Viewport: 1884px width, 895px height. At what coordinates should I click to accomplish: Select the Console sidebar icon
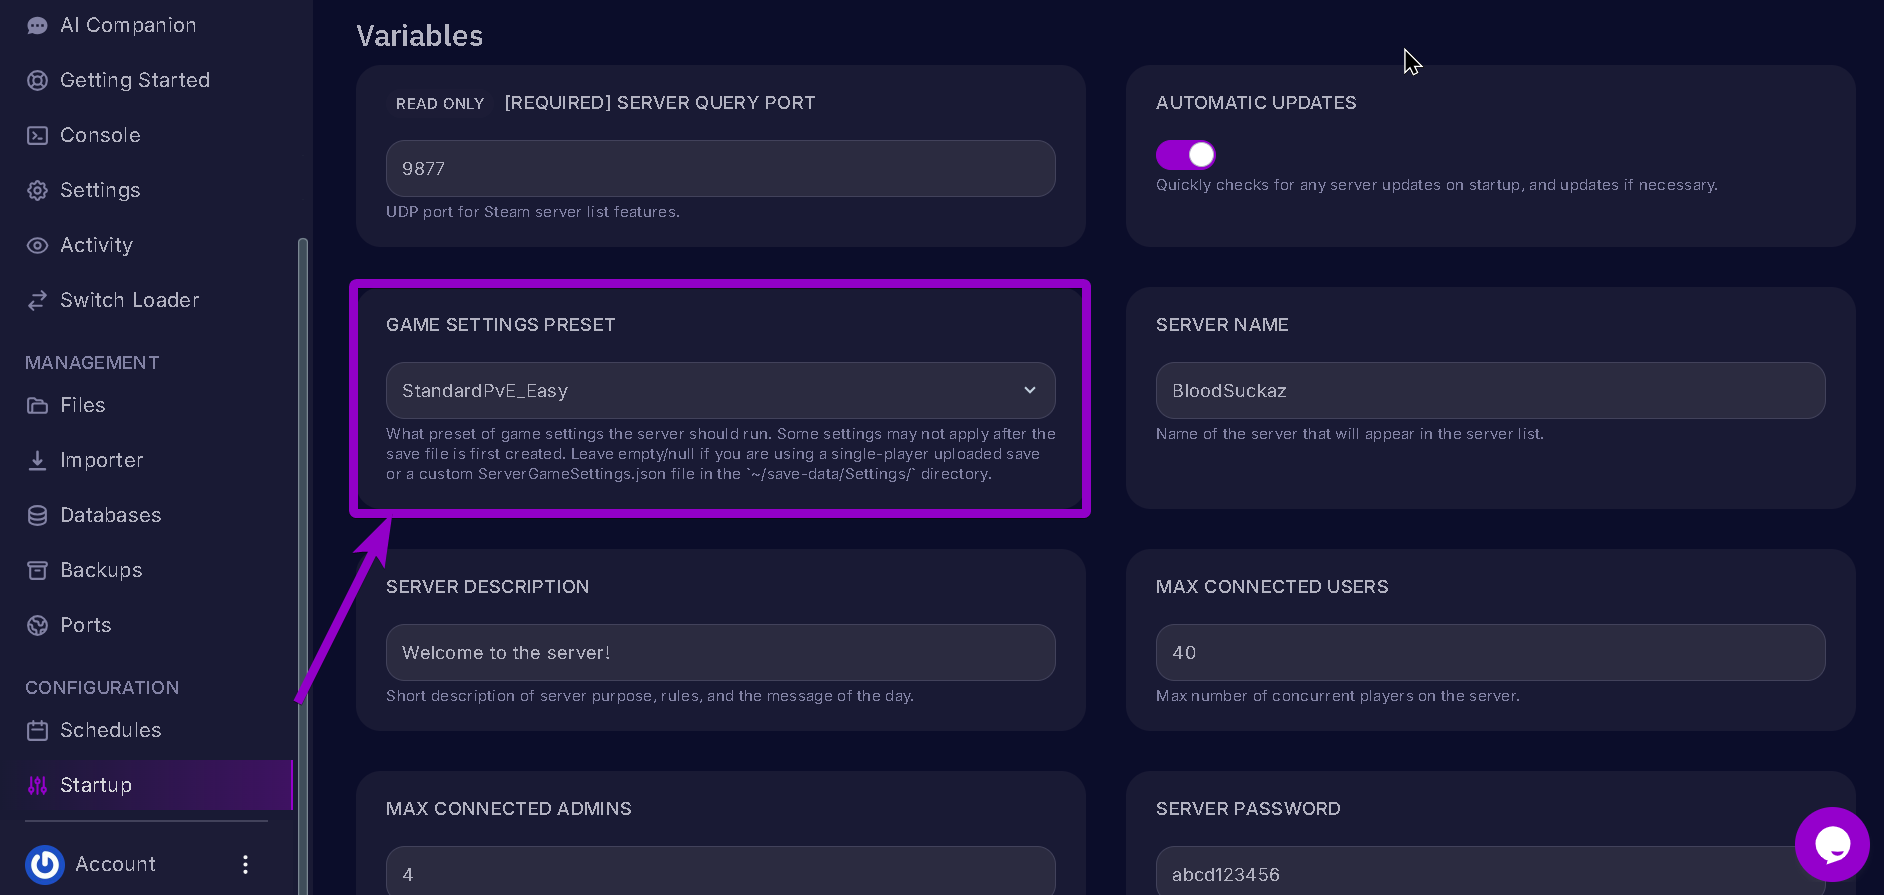tap(37, 134)
